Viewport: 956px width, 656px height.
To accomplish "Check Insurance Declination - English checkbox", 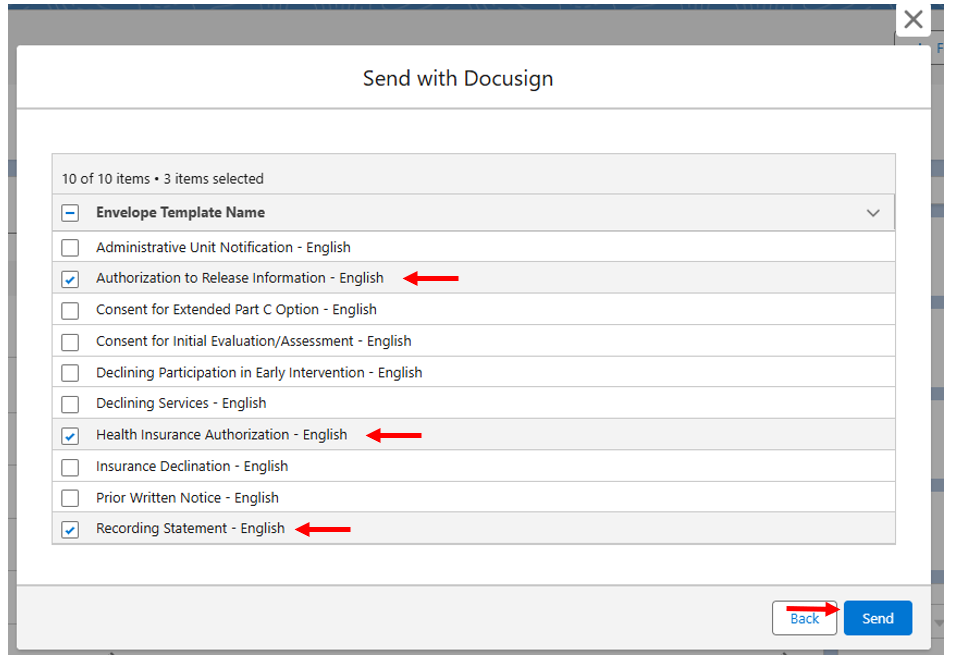I will coord(70,468).
